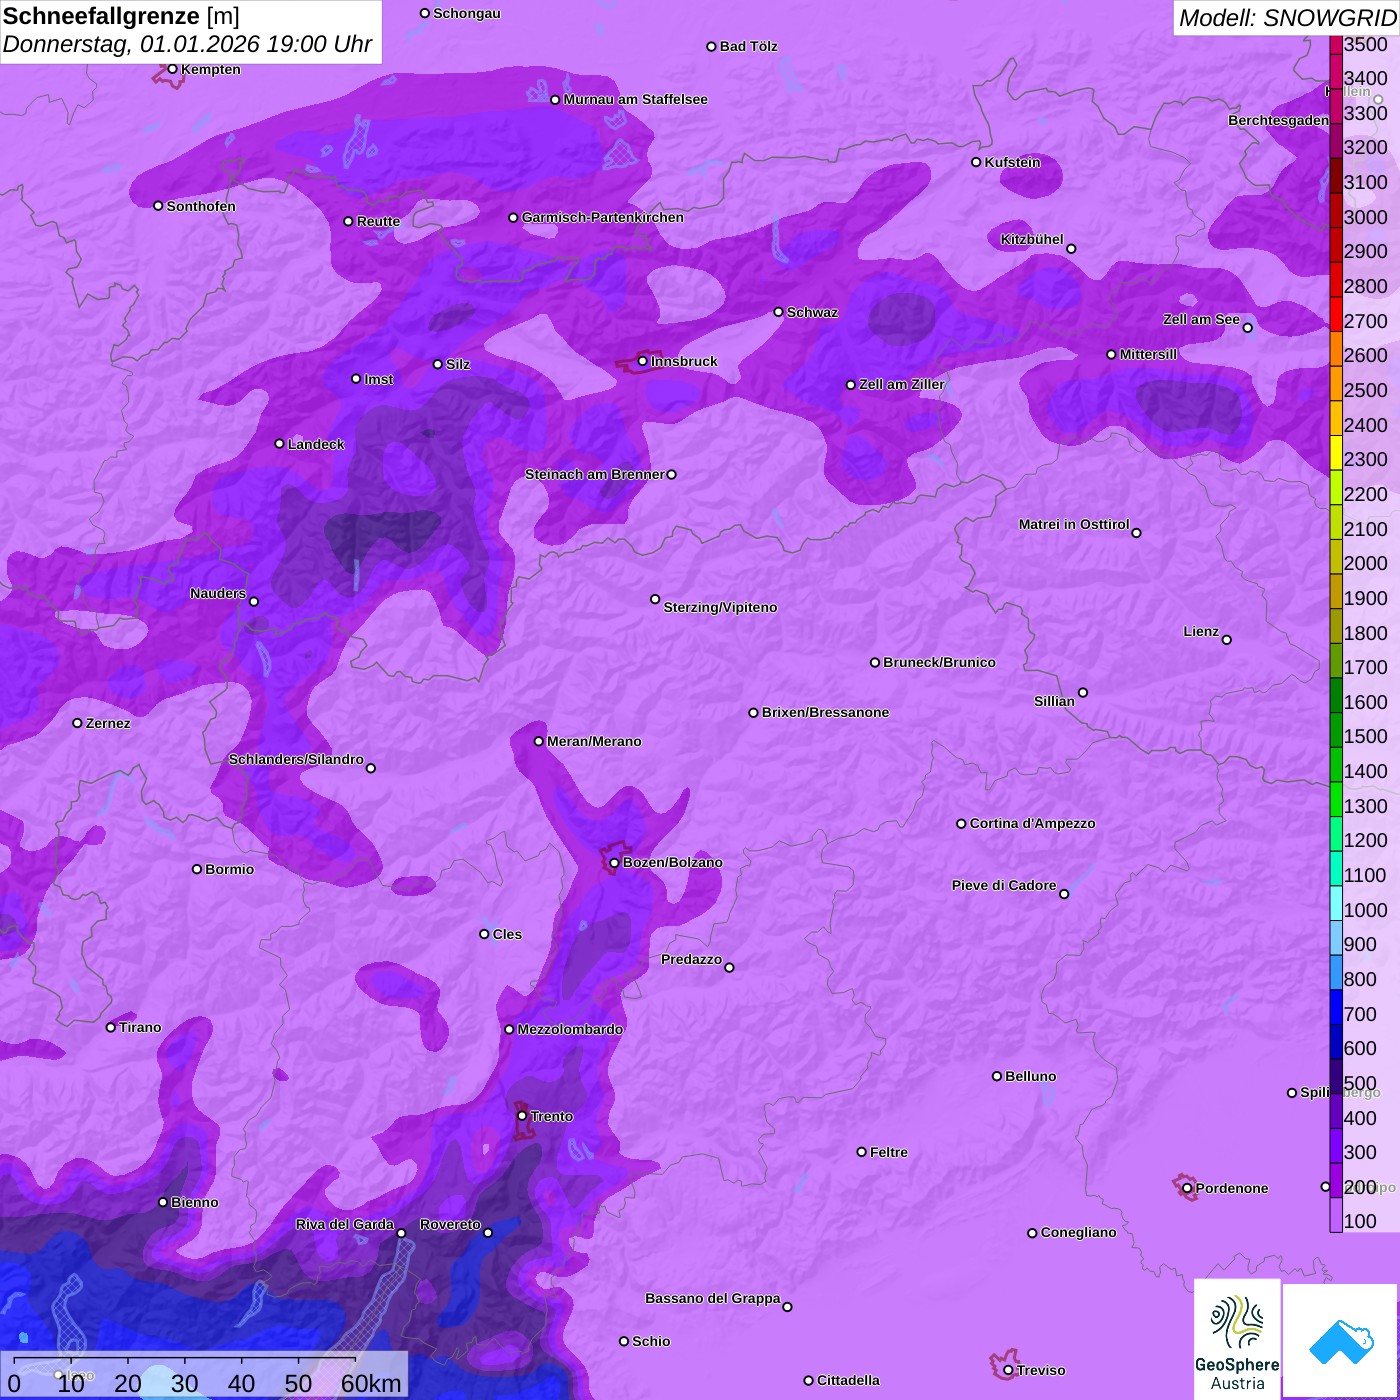Click the Sonthofen location dot

coord(158,206)
